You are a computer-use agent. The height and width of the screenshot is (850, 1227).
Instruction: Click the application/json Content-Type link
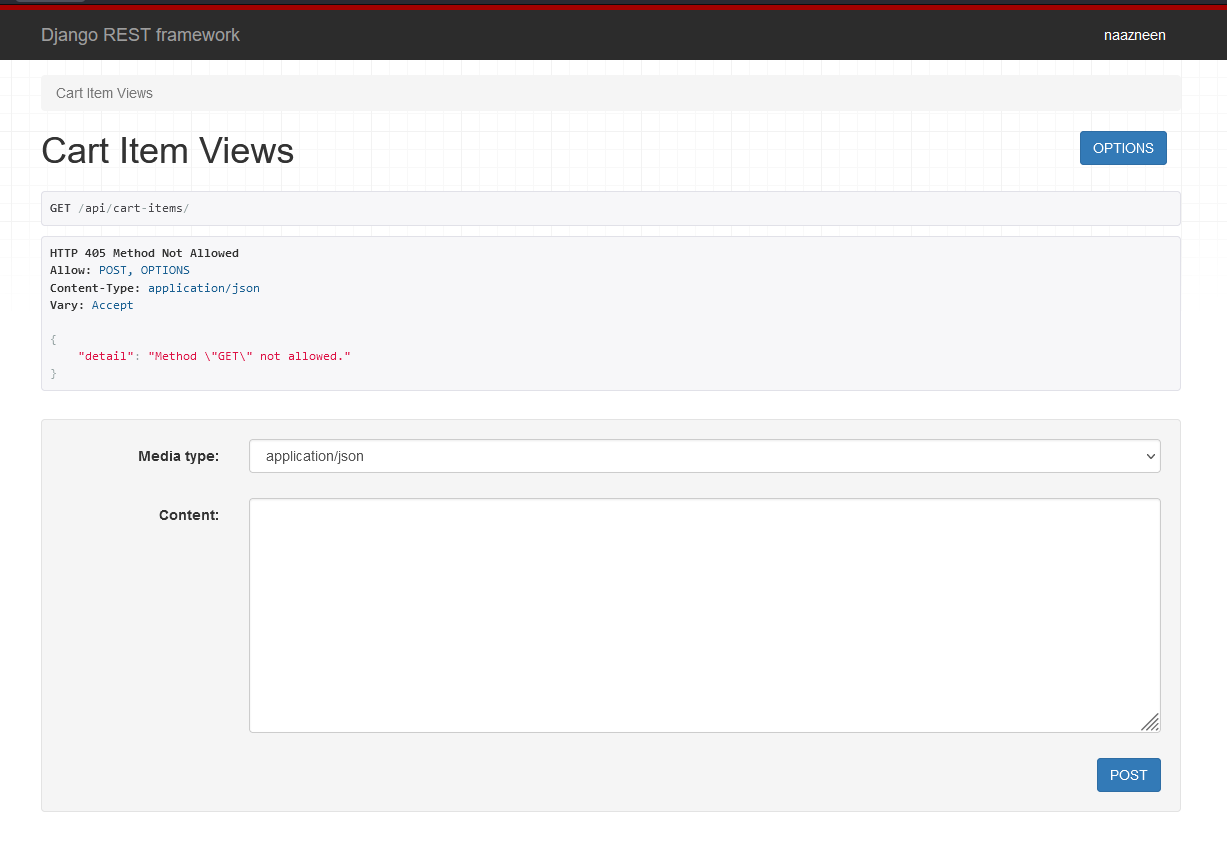point(203,287)
